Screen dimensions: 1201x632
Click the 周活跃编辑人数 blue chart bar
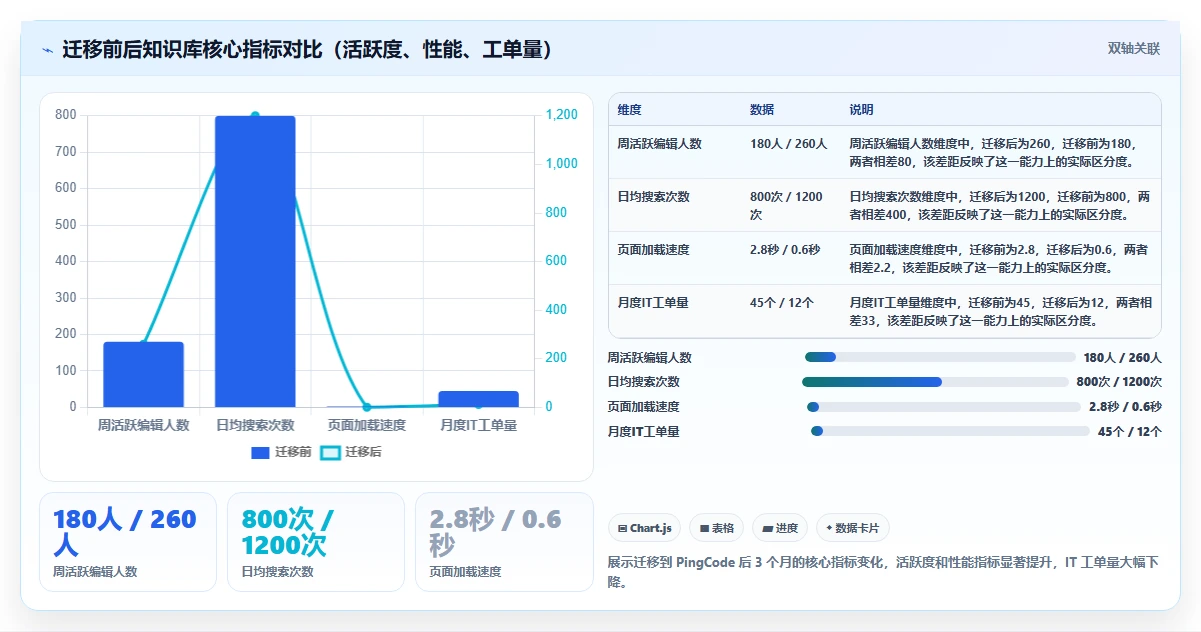(x=143, y=375)
